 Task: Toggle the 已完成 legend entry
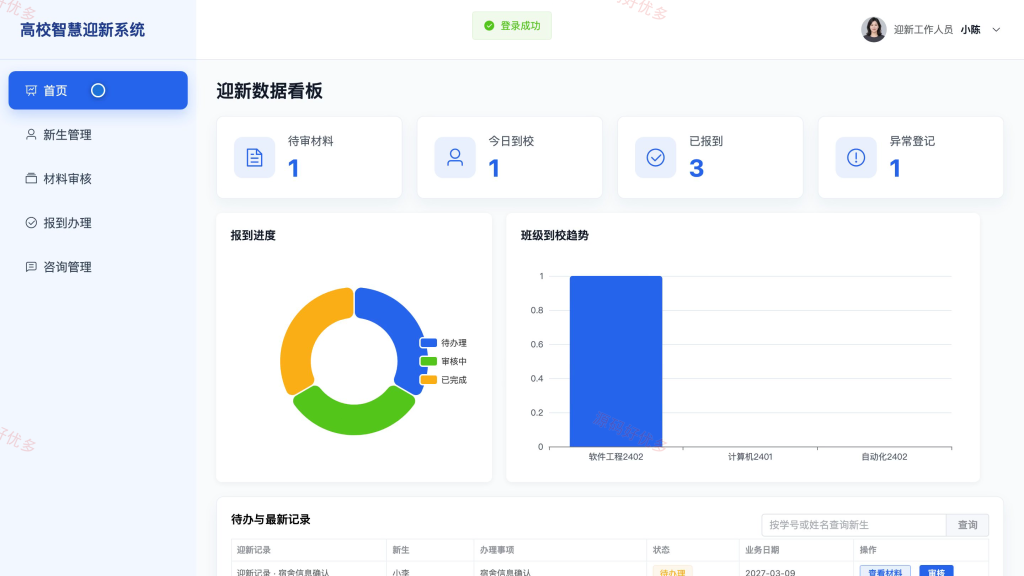[x=443, y=379]
